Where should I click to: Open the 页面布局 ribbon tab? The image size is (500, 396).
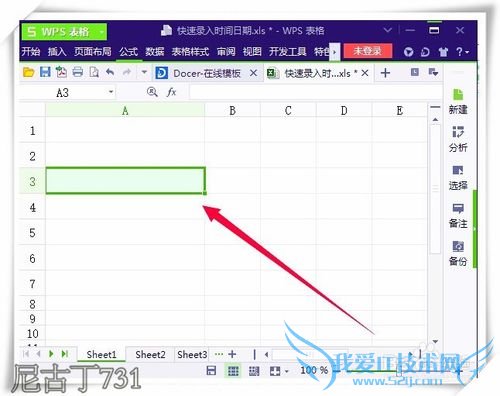coord(93,51)
